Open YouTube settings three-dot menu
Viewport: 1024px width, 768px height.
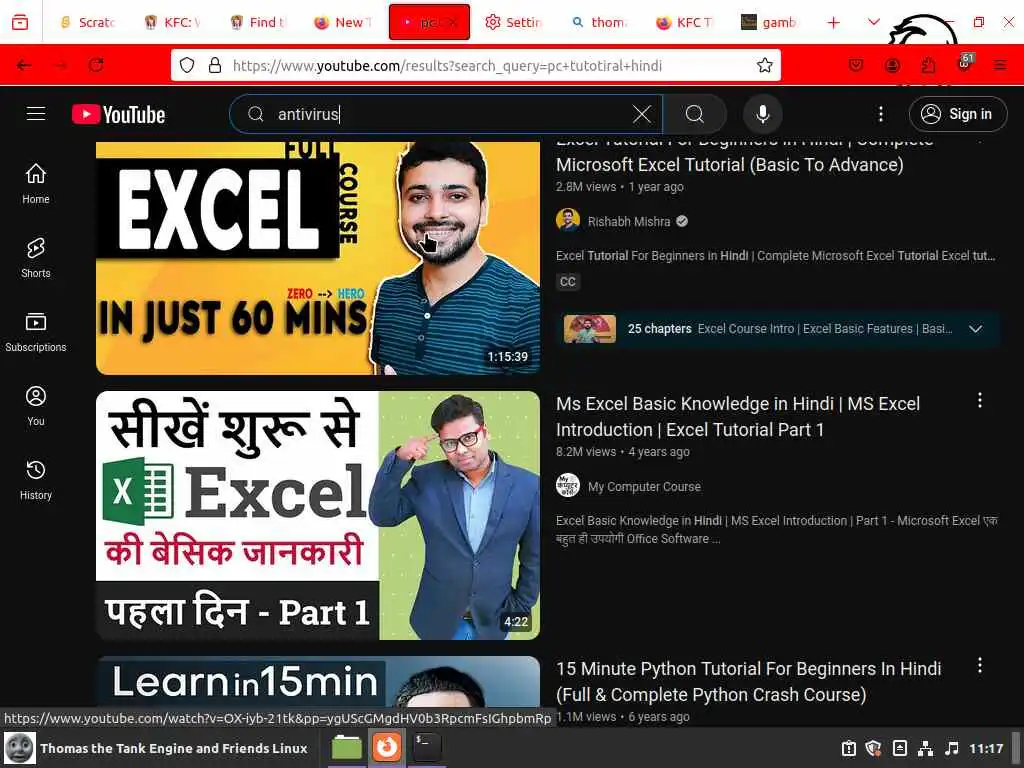point(880,114)
